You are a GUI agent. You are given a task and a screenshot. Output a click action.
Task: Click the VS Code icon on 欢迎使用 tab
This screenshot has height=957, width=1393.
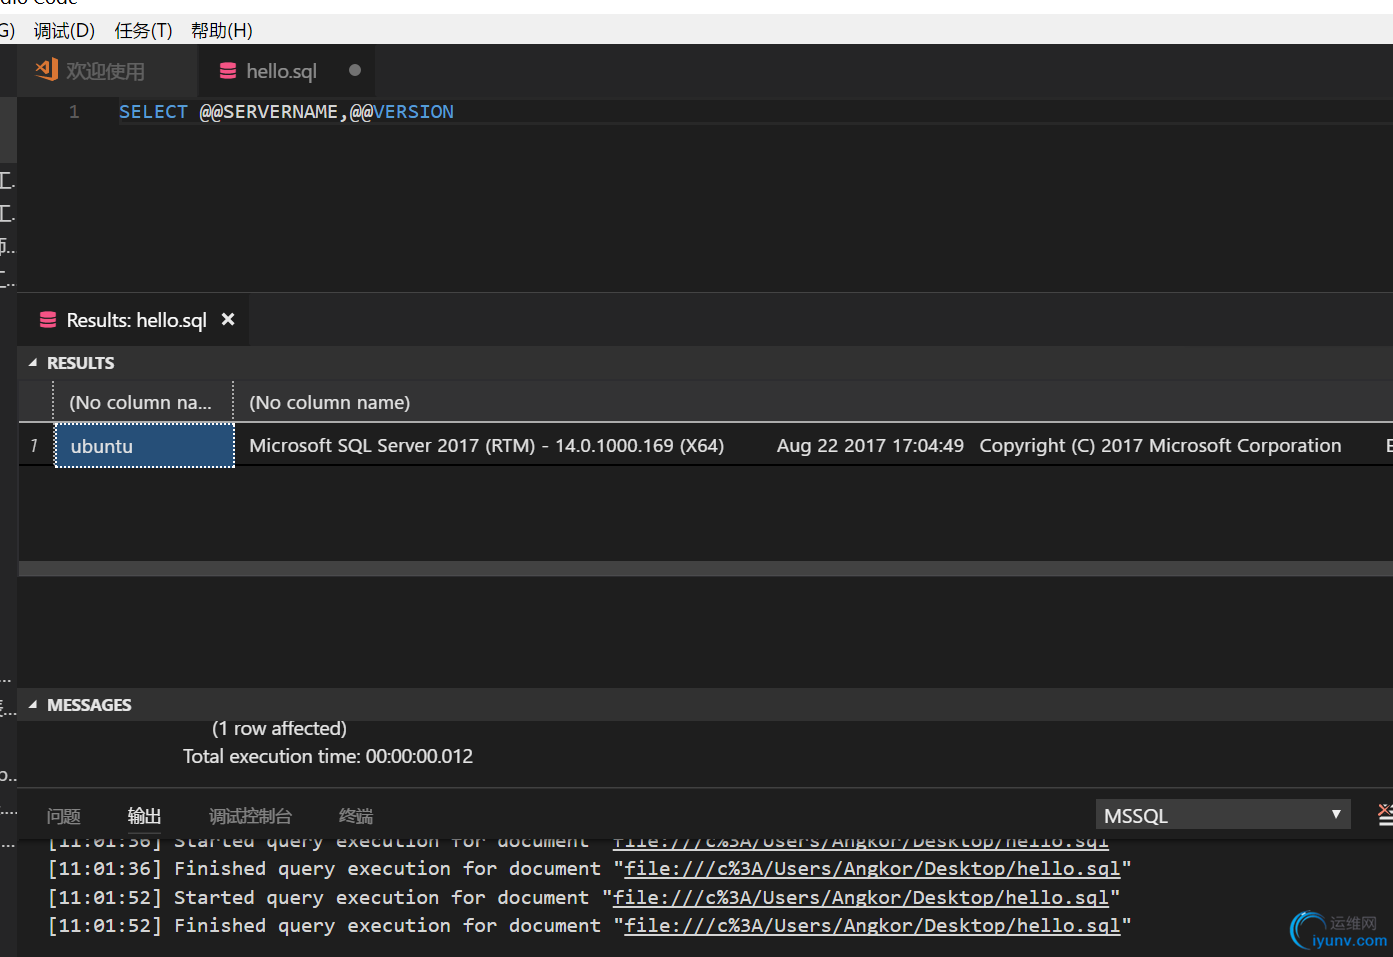(x=46, y=70)
